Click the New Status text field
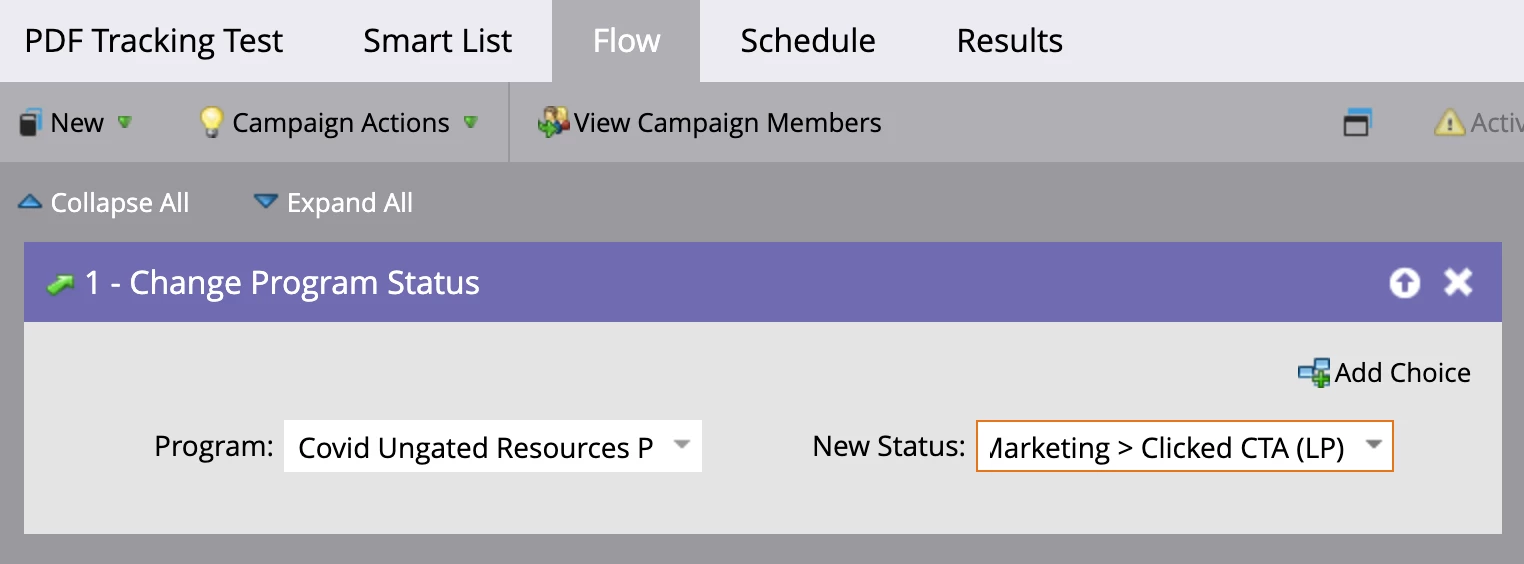Screen dimensions: 1524x564 1165,448
